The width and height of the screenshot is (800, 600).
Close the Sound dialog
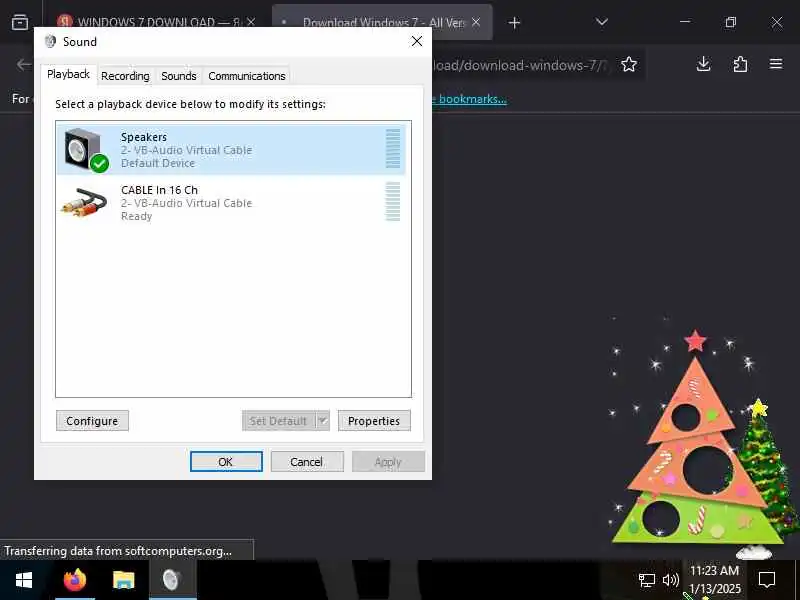point(417,41)
